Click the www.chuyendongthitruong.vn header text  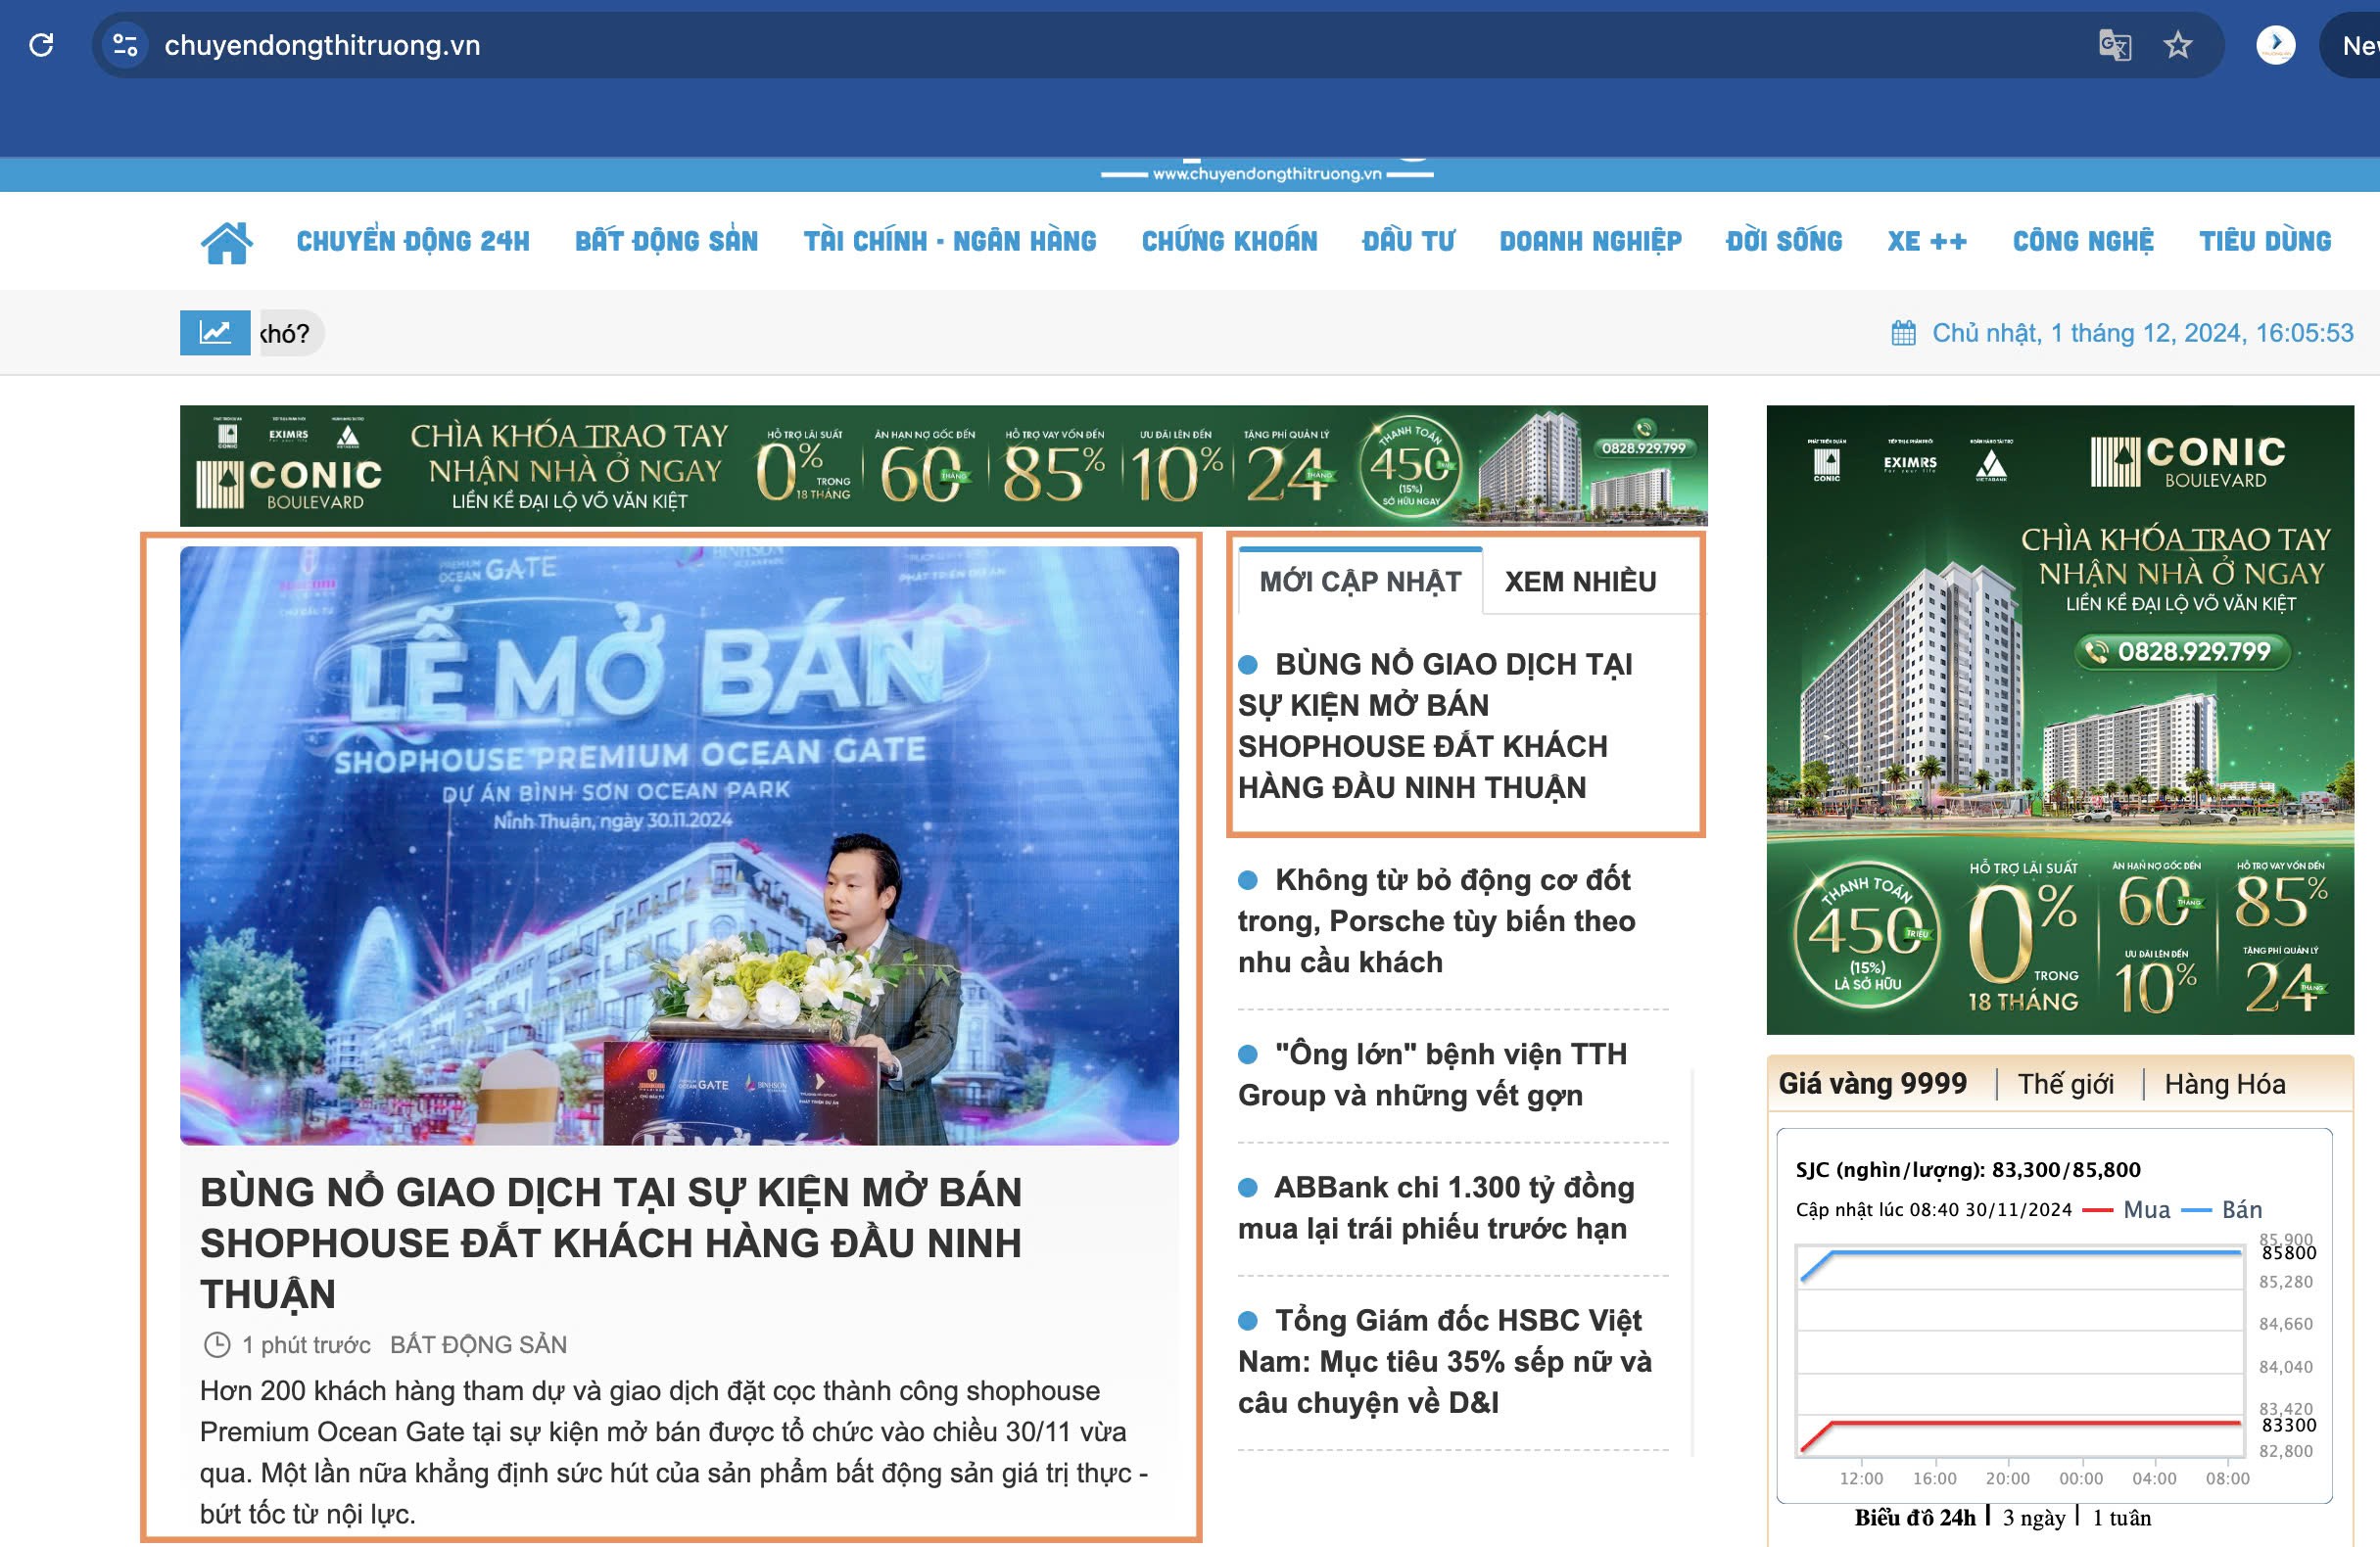(x=1267, y=174)
